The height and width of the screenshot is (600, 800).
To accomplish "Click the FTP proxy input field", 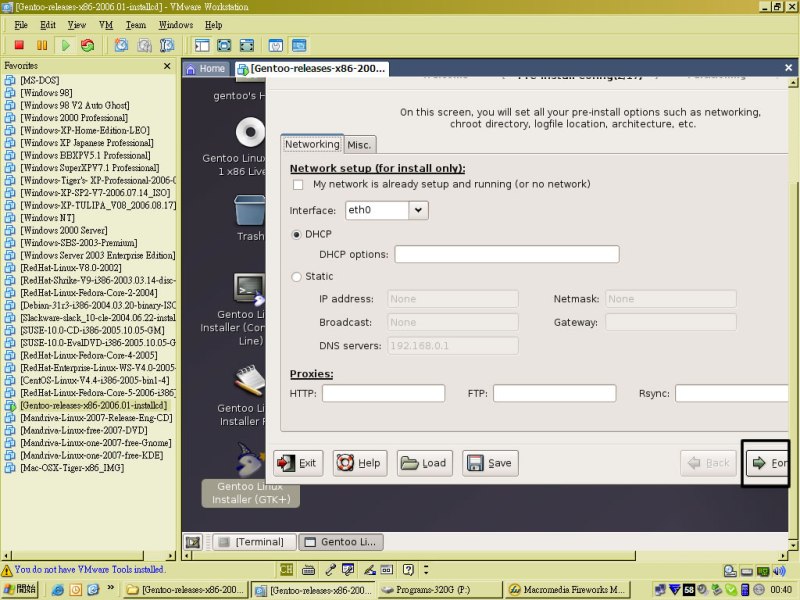I will coord(555,393).
